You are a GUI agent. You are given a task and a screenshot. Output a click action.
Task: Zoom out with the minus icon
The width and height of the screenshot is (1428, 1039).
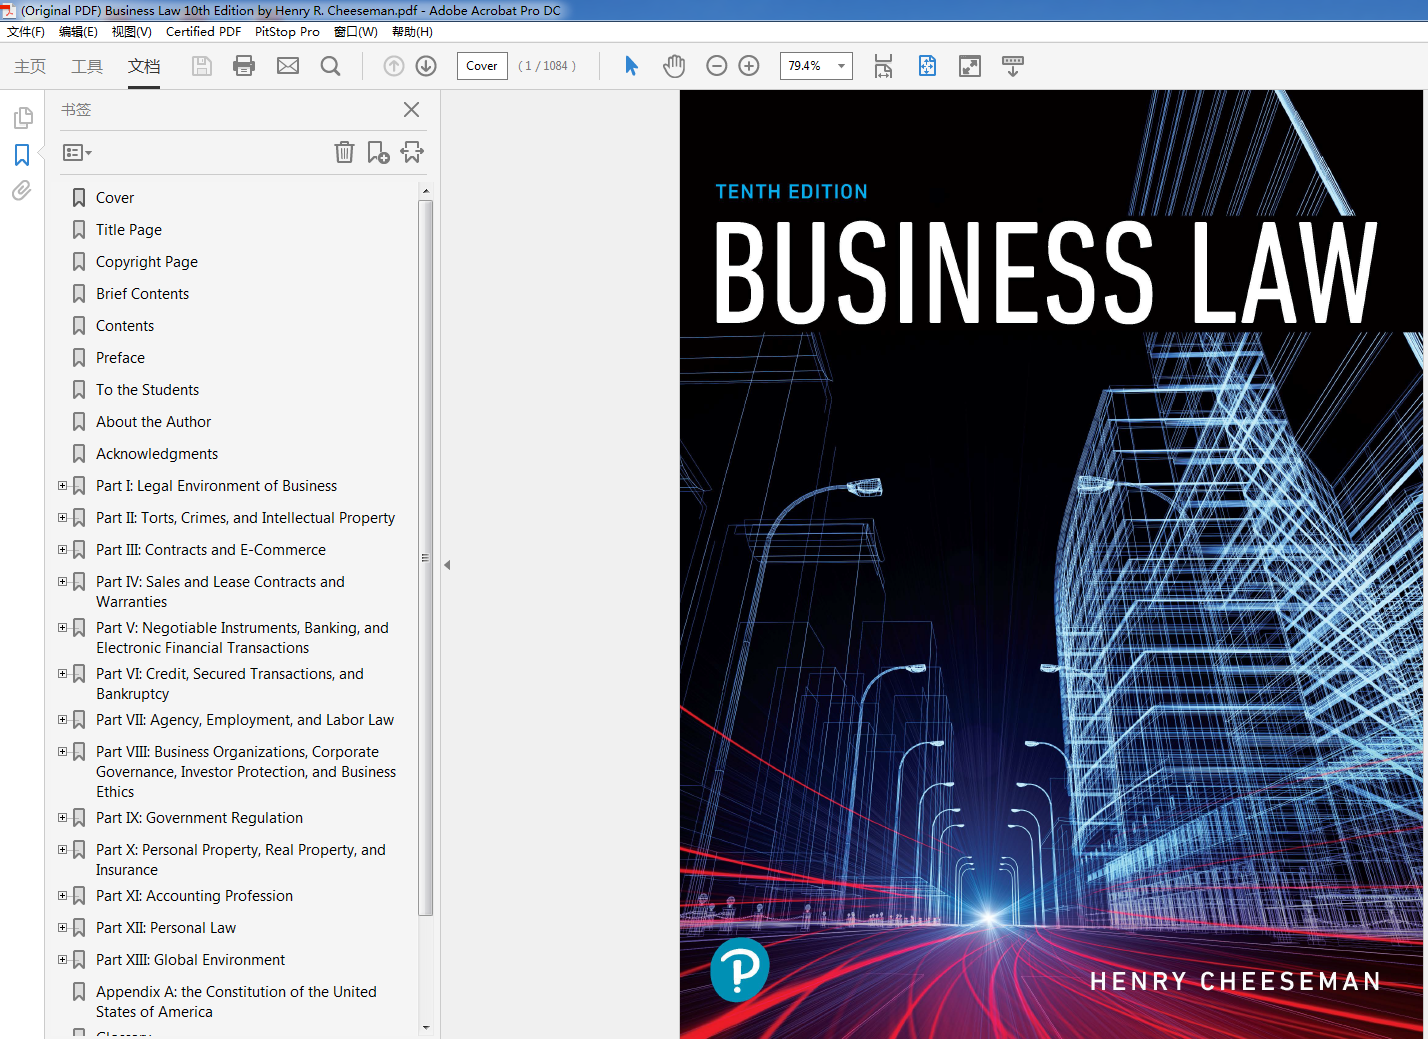[716, 66]
